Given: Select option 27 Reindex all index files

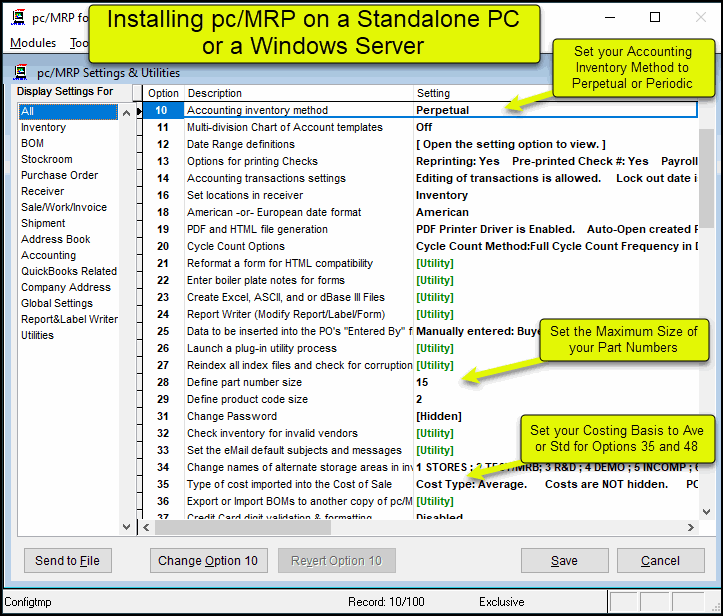Looking at the screenshot, I should [x=420, y=366].
